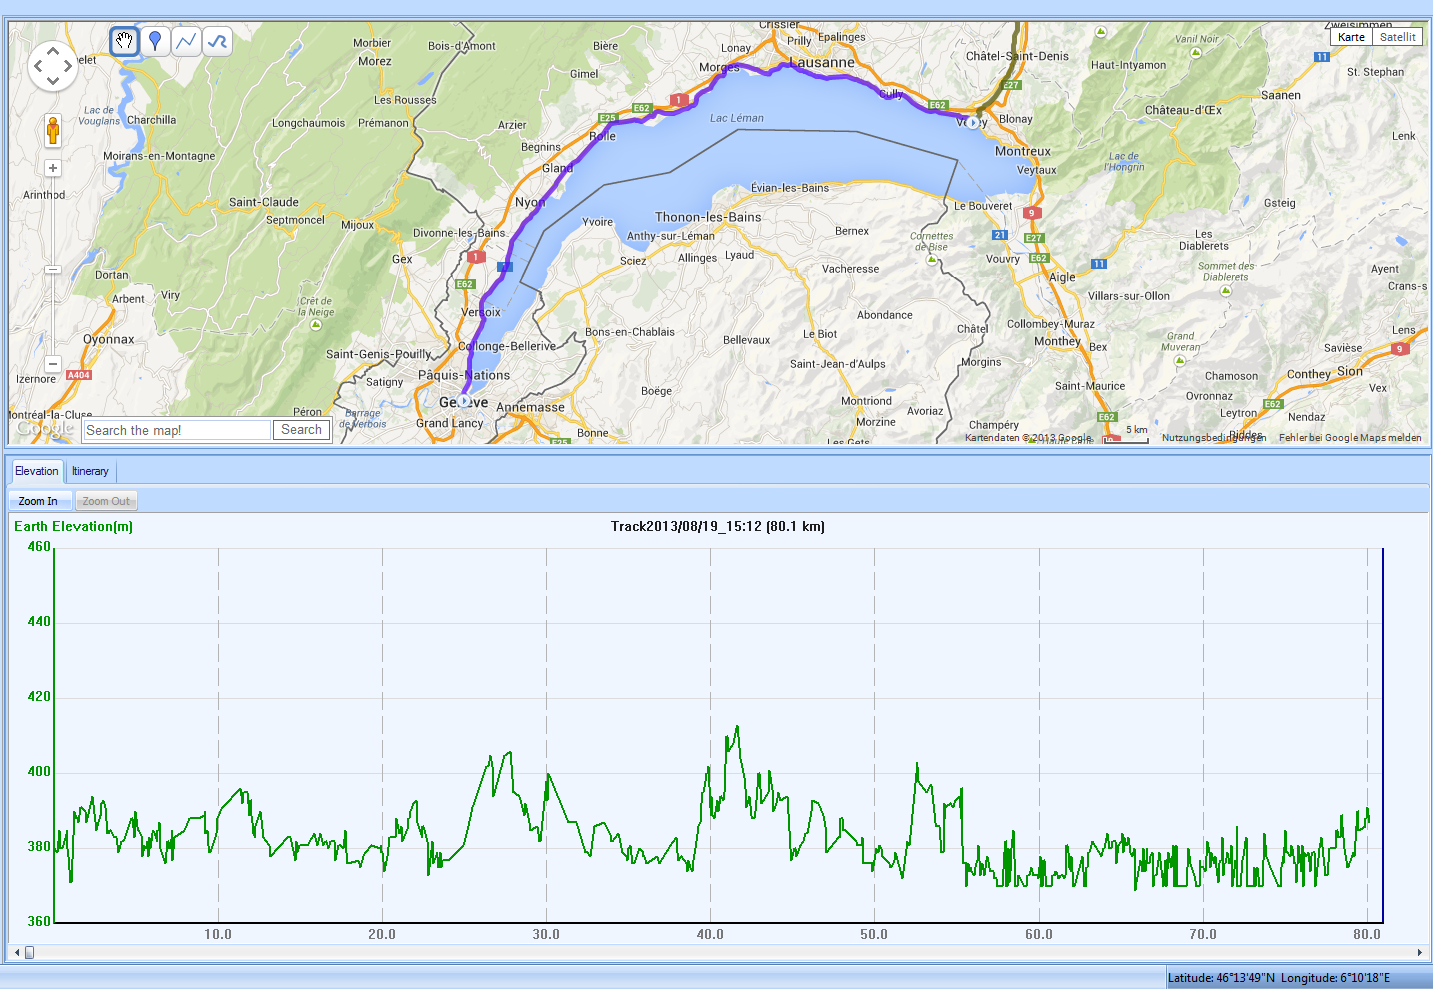The width and height of the screenshot is (1433, 989).
Task: Click the map zoom-out minus button
Action: (53, 364)
